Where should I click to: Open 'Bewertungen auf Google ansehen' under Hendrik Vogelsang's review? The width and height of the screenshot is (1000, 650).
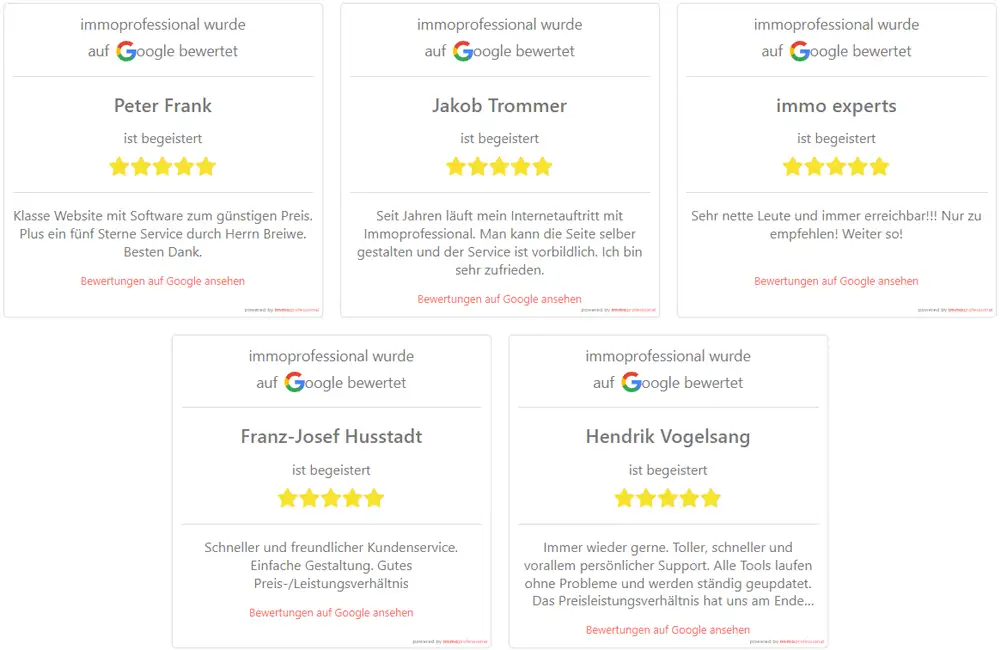667,630
